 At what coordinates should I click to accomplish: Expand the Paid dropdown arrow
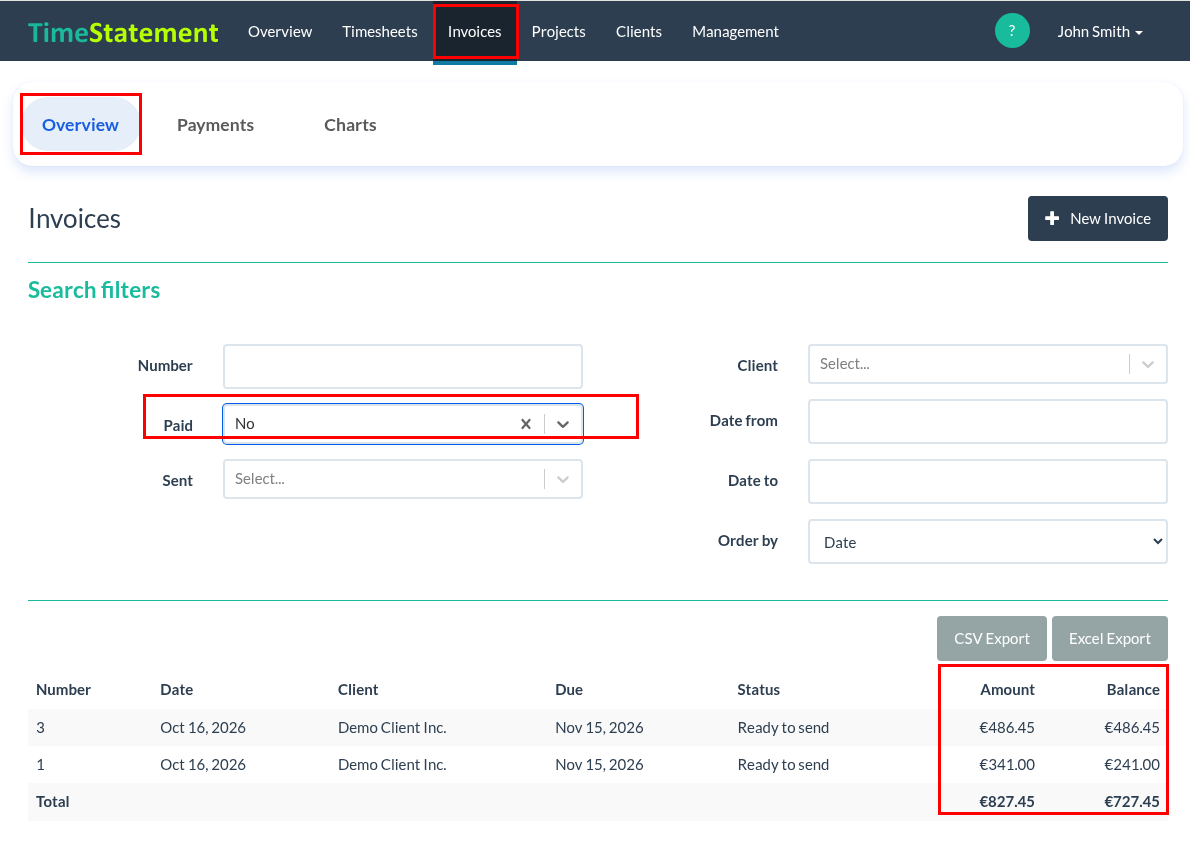click(563, 424)
